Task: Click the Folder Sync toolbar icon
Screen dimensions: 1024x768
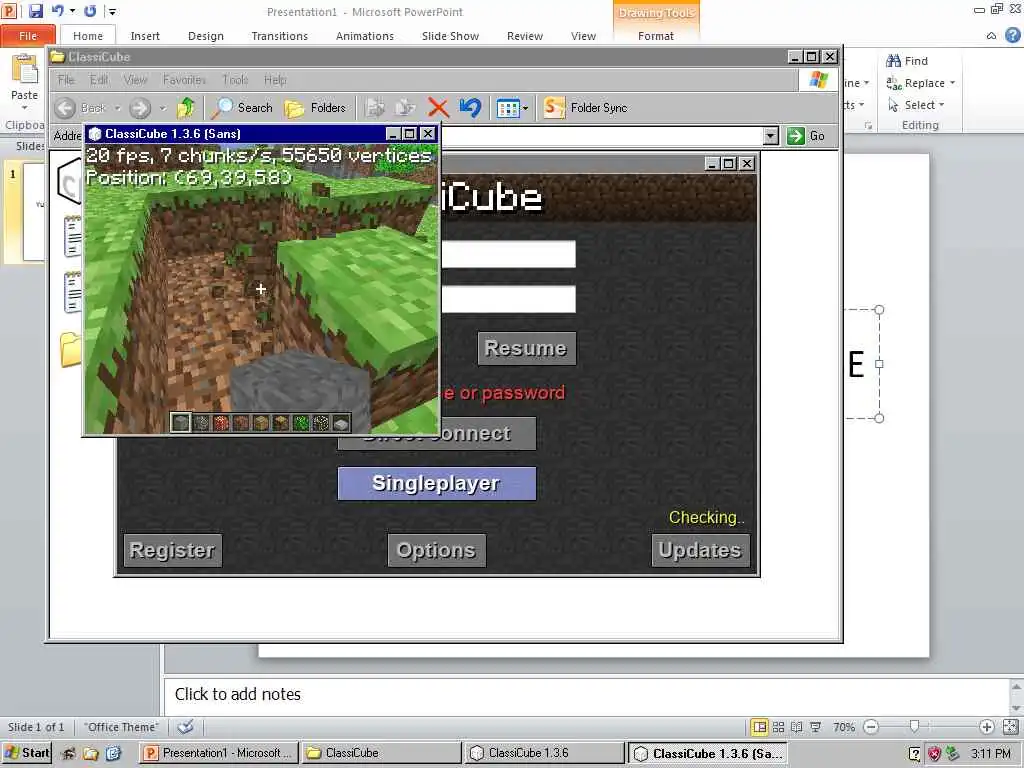Action: click(x=554, y=108)
